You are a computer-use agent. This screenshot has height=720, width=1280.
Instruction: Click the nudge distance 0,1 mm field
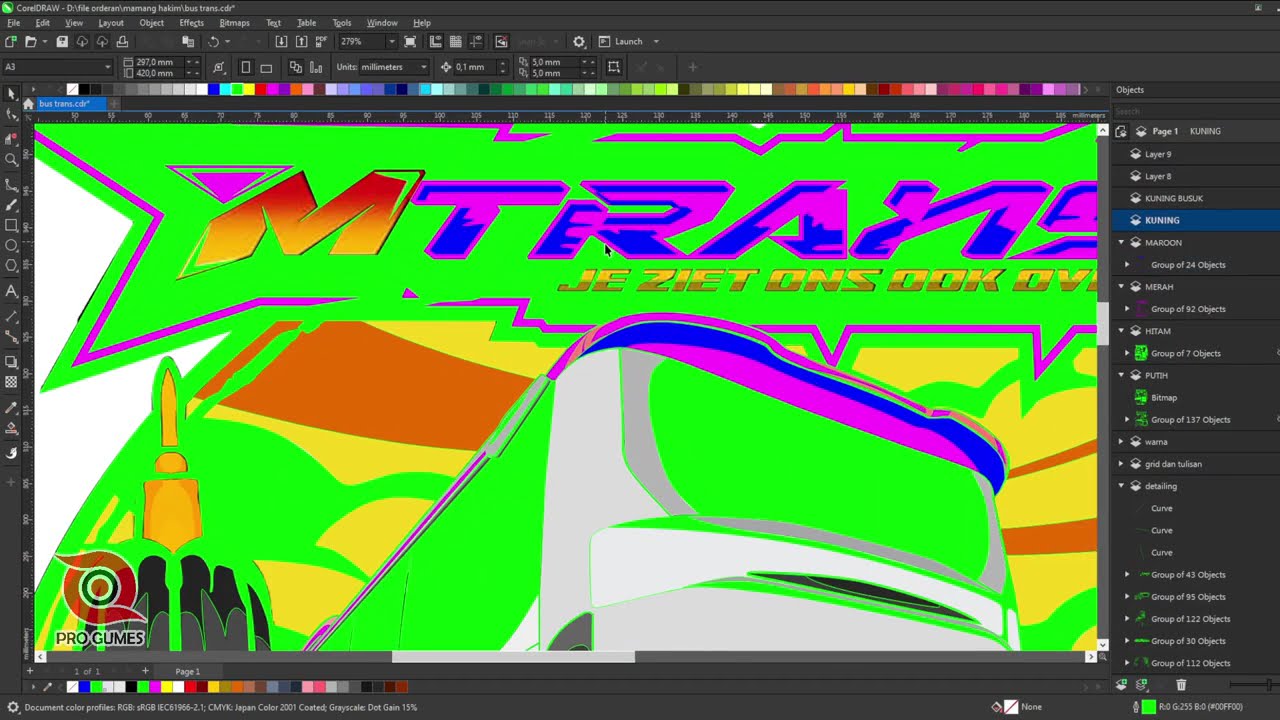(x=473, y=67)
